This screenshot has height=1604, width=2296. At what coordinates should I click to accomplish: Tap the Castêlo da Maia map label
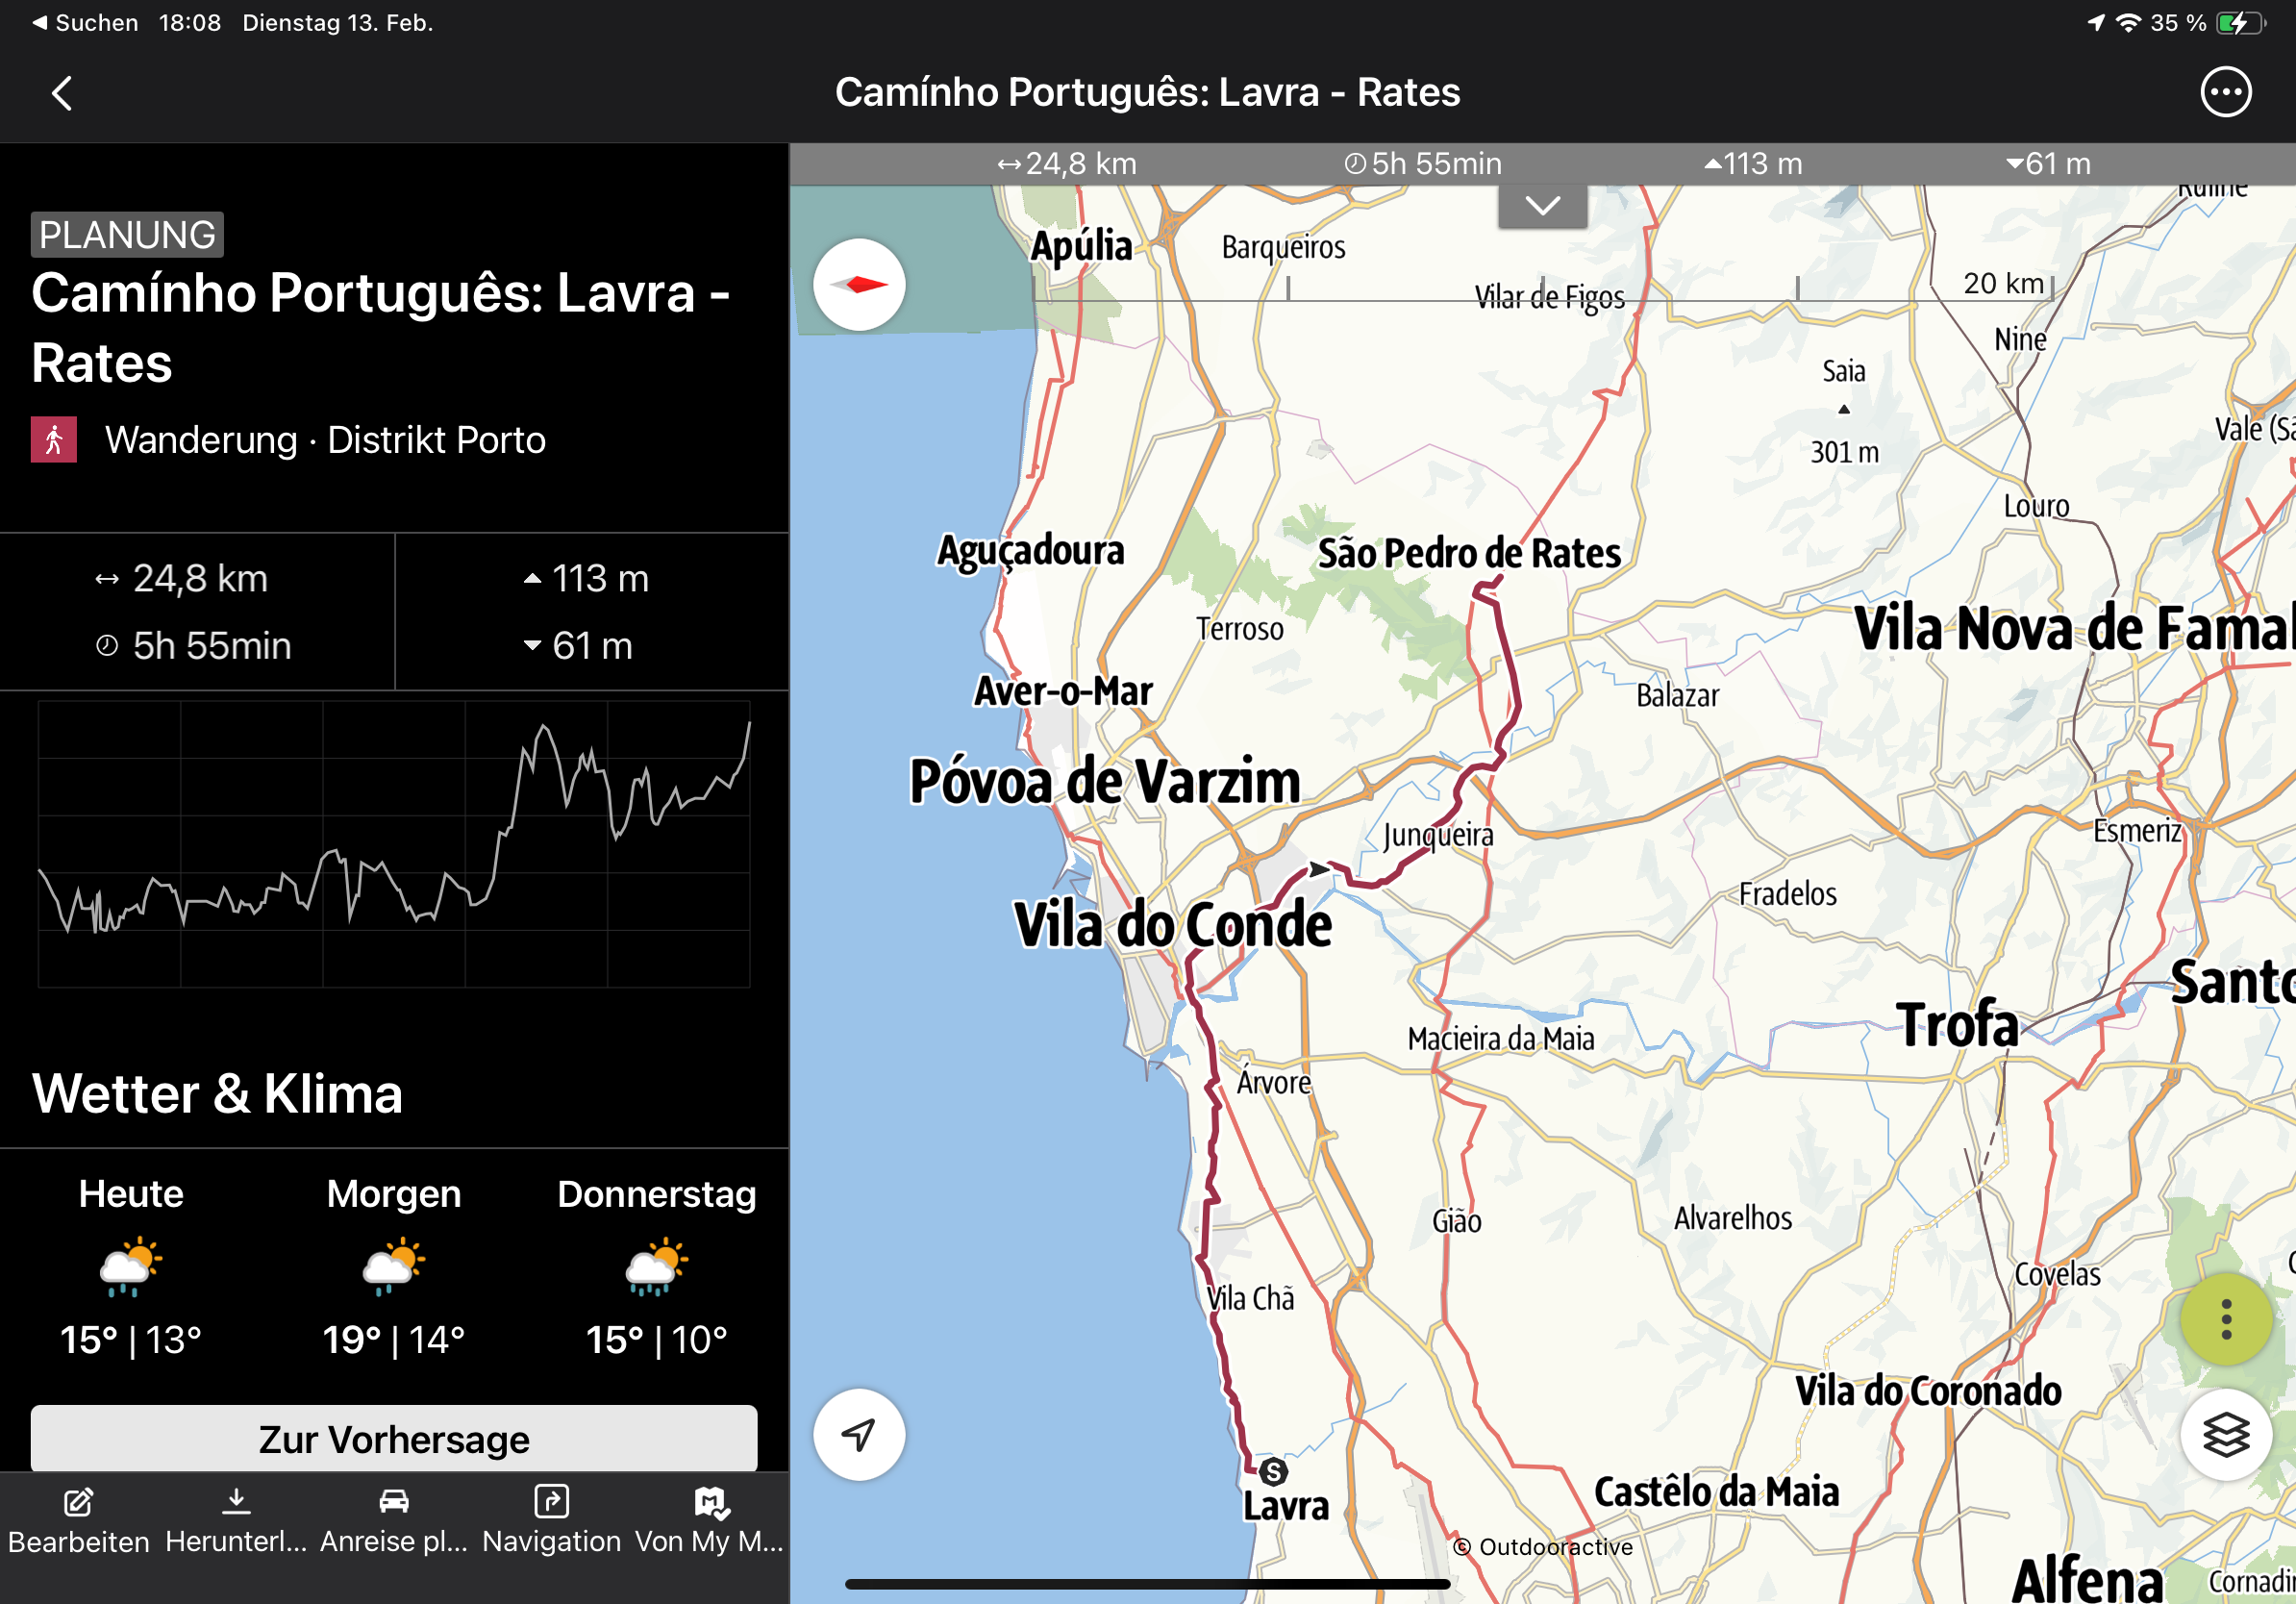1716,1491
